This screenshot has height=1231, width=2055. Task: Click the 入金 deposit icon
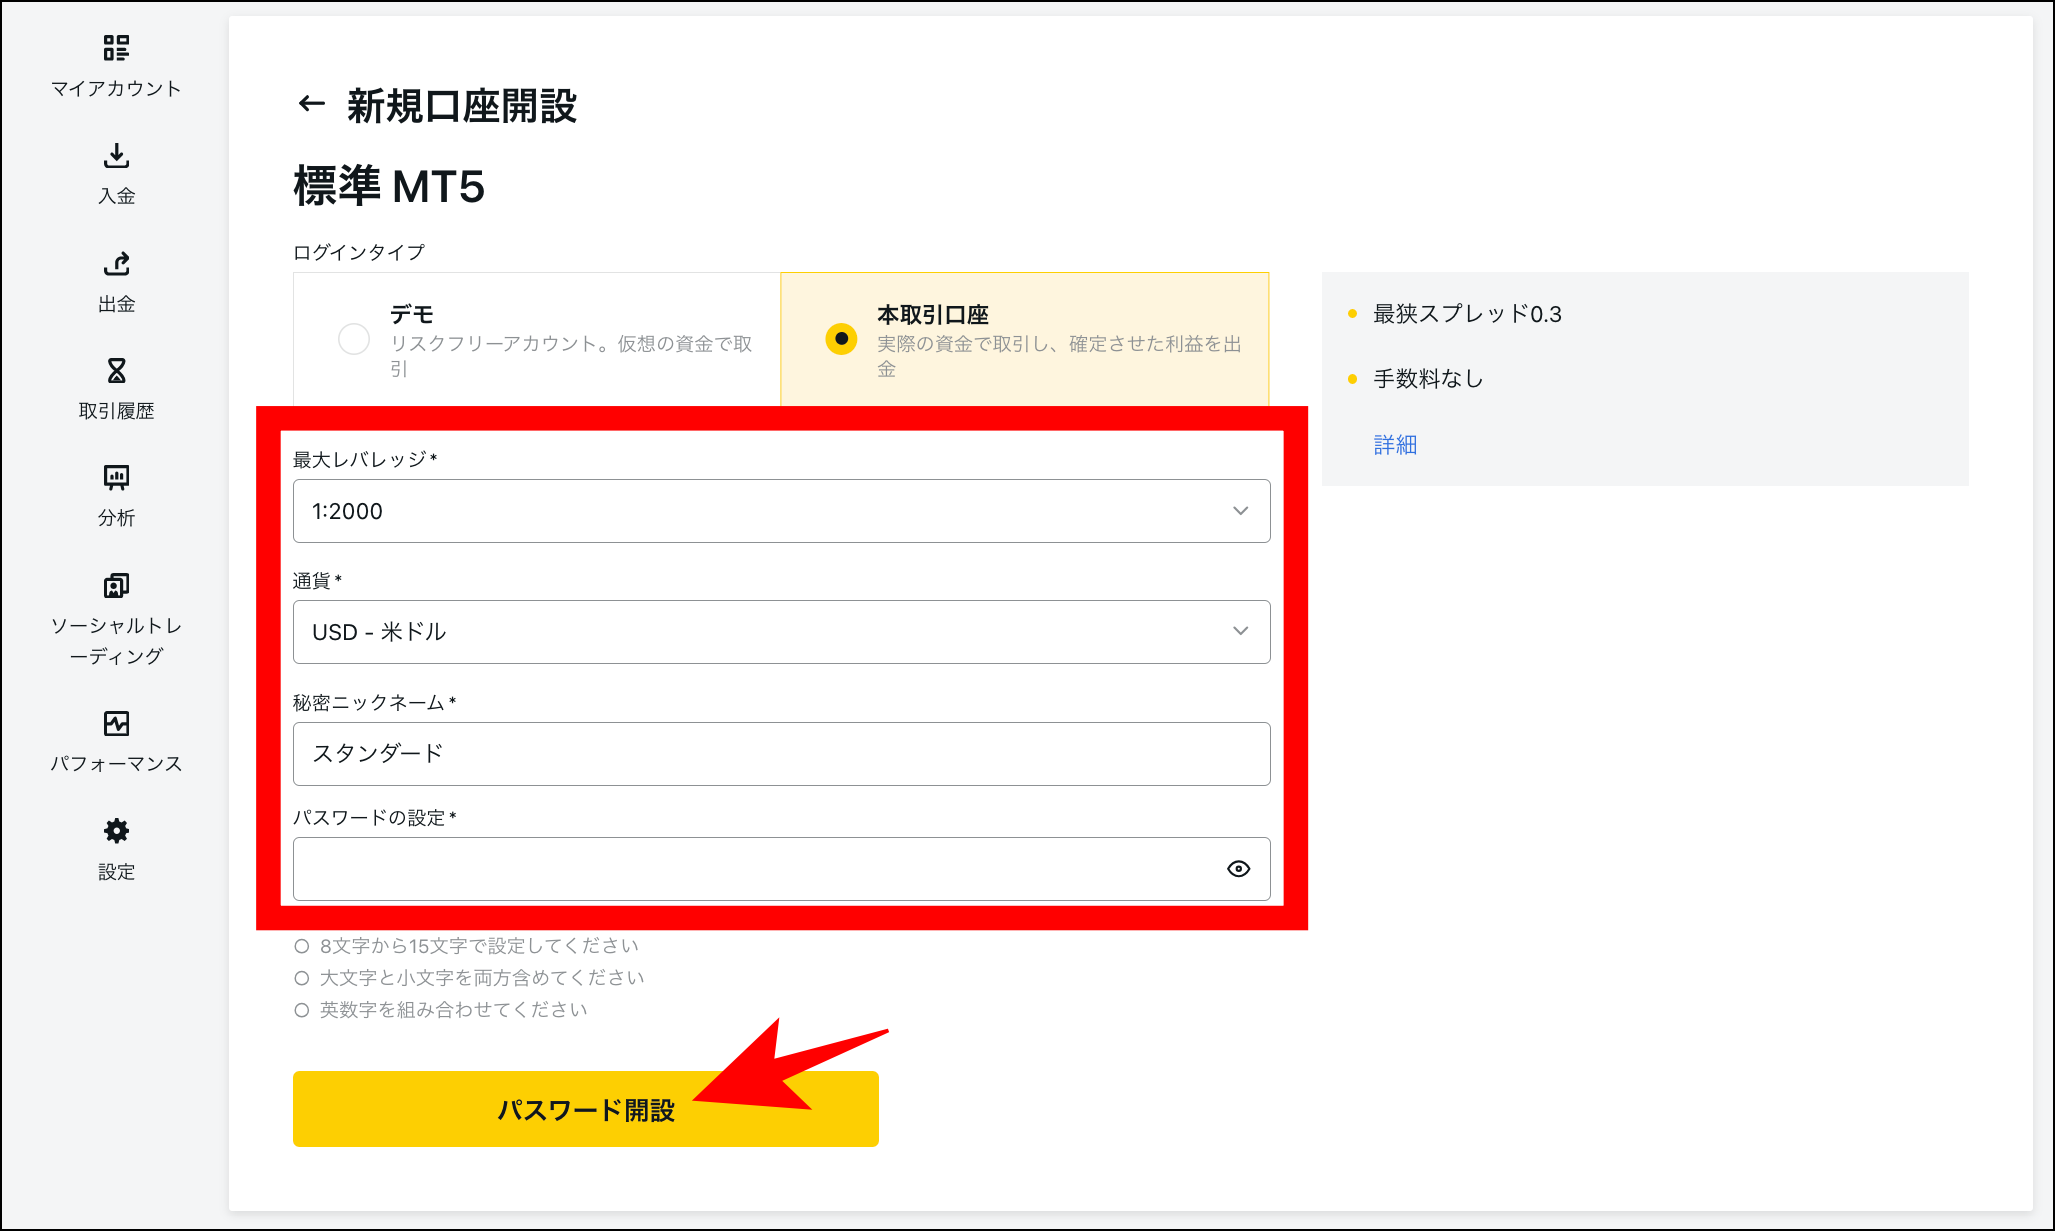(116, 156)
